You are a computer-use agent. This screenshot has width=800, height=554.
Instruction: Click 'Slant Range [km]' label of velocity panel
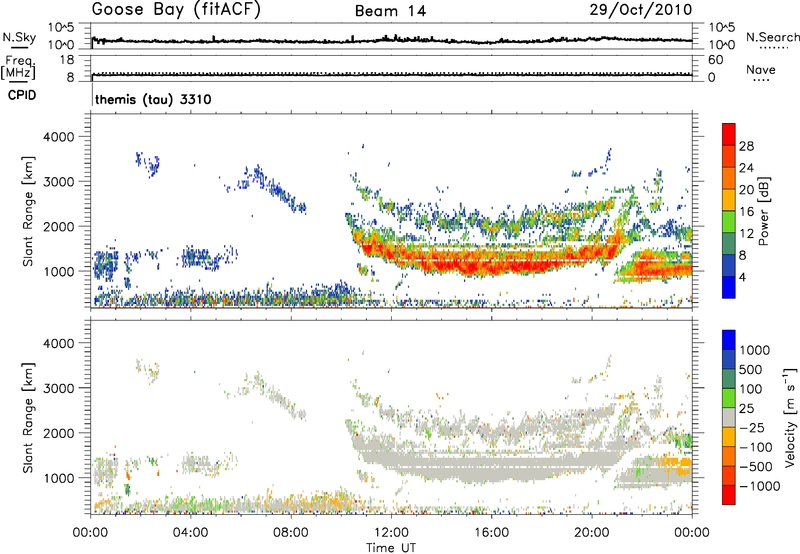[28, 417]
